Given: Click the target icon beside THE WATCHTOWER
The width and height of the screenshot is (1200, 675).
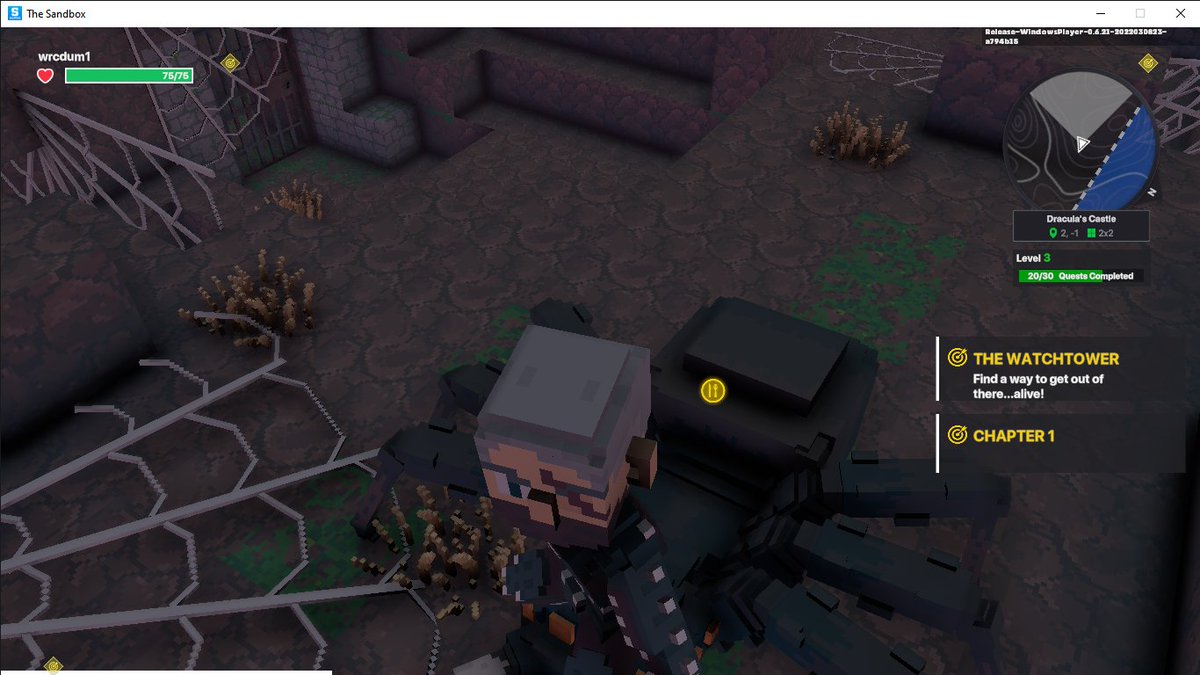Looking at the screenshot, I should [957, 358].
